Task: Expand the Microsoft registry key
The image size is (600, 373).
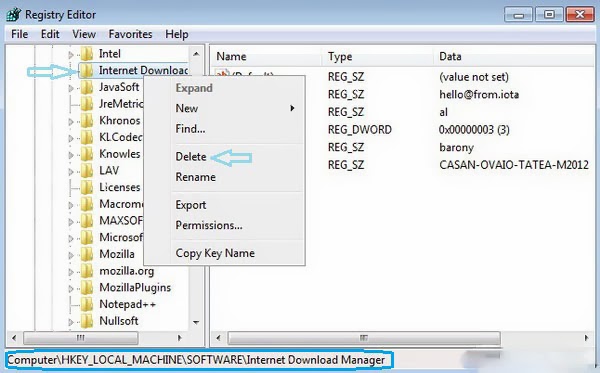Action: pyautogui.click(x=71, y=238)
